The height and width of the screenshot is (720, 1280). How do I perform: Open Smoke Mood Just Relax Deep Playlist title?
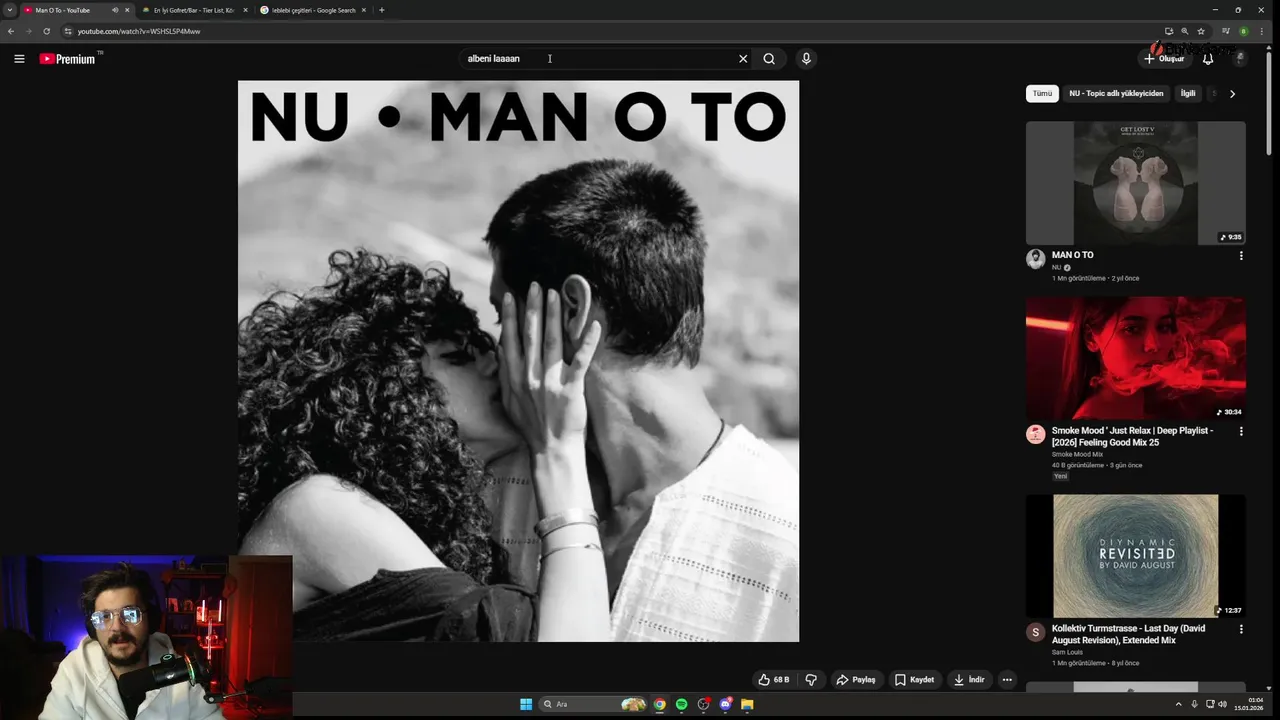pyautogui.click(x=1132, y=436)
